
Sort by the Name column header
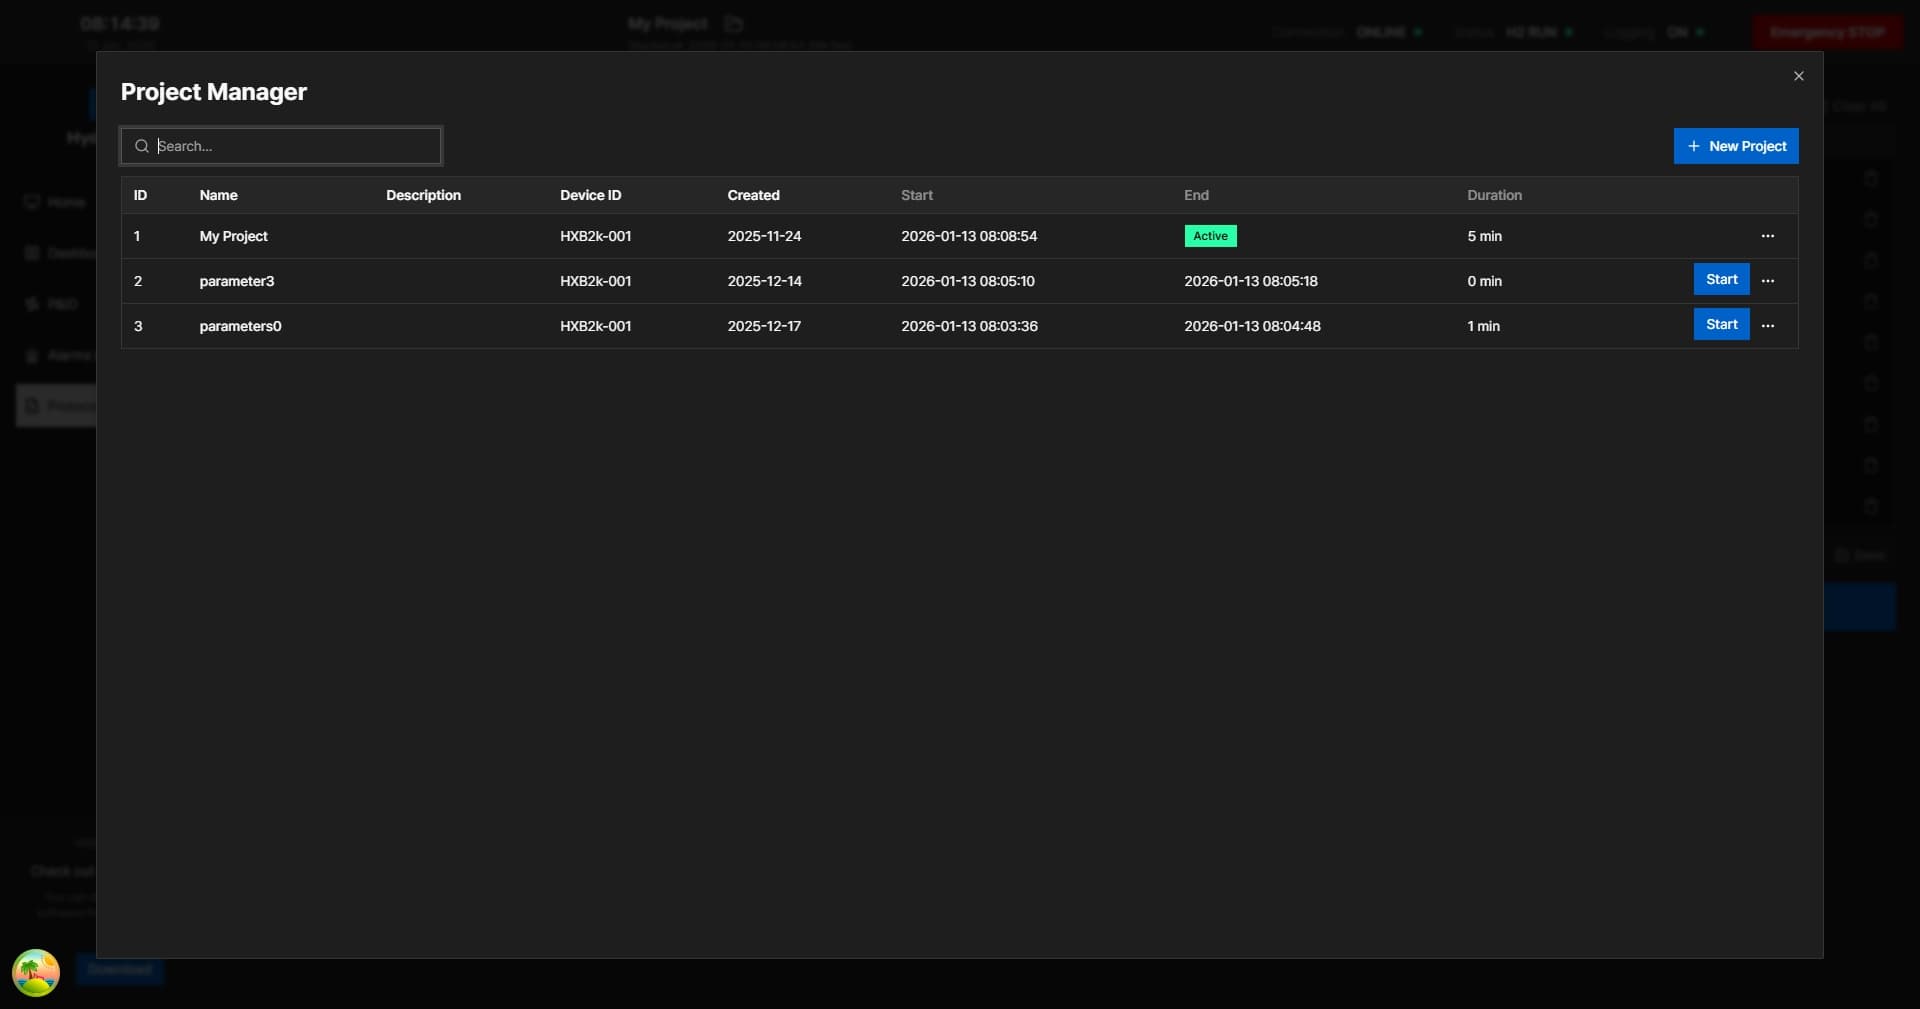(218, 195)
